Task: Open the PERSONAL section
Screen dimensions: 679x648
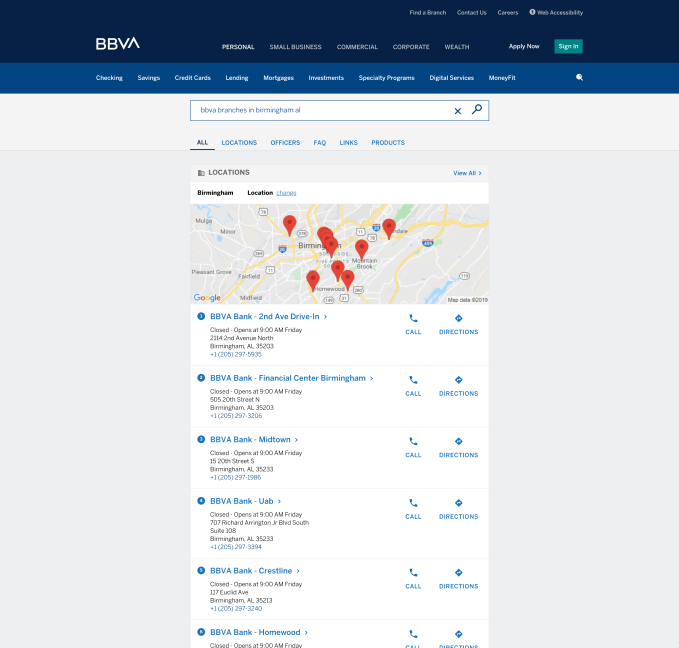Action: [238, 47]
